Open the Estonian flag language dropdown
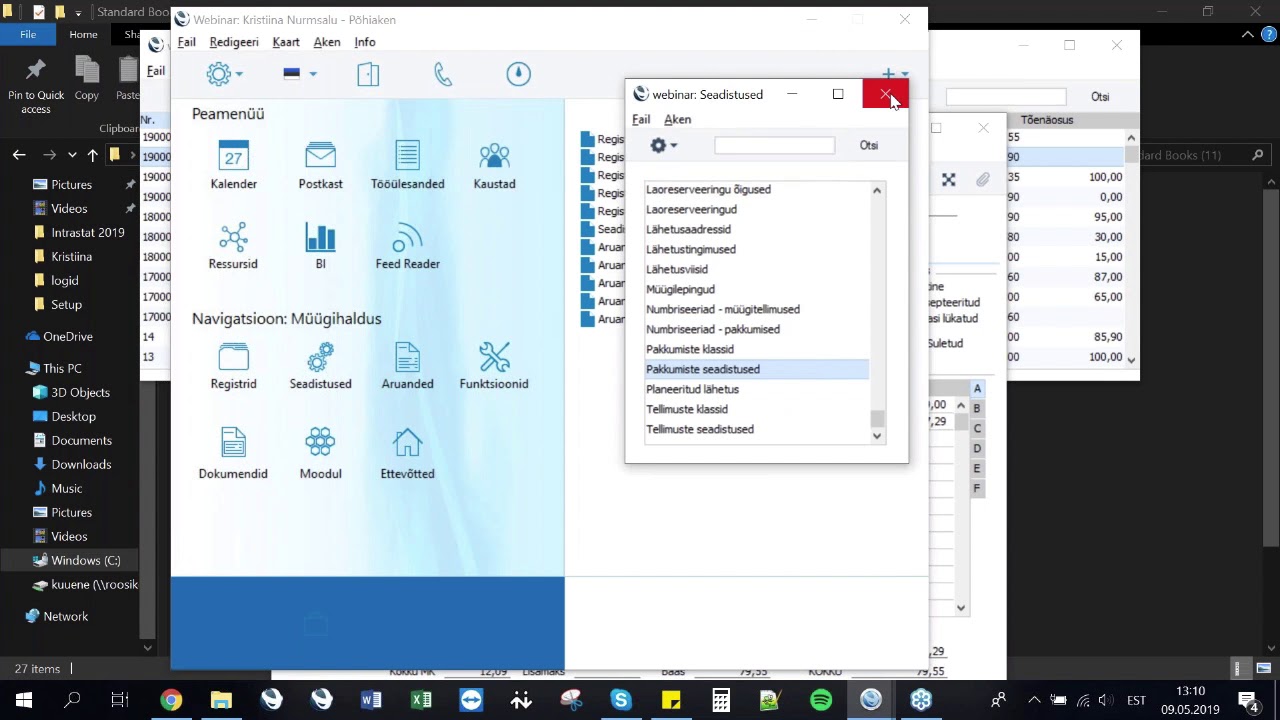Image resolution: width=1280 pixels, height=720 pixels. [x=299, y=74]
